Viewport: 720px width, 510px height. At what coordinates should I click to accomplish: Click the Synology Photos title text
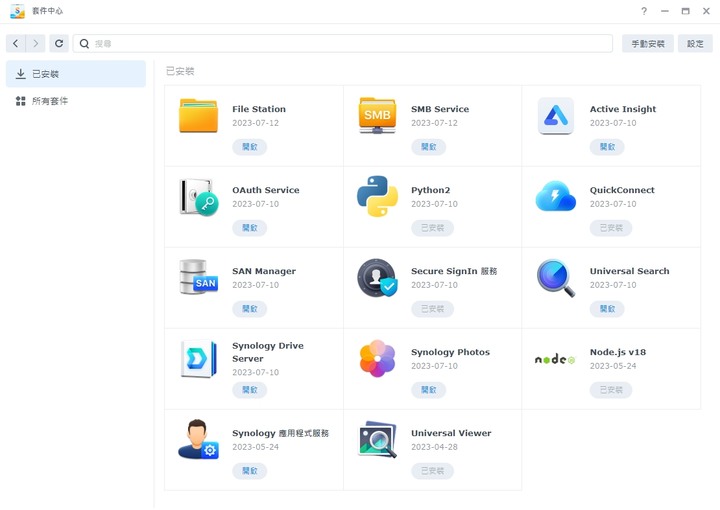pyautogui.click(x=450, y=352)
